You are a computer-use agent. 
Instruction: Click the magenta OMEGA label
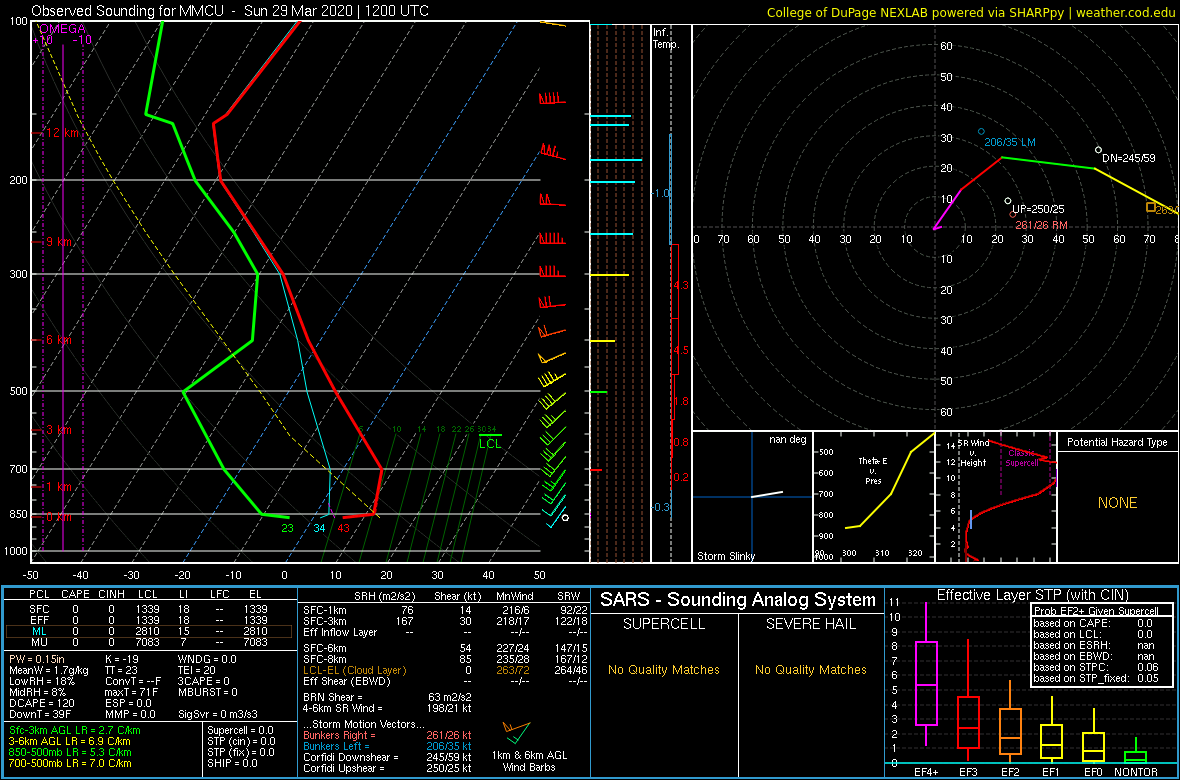63,29
